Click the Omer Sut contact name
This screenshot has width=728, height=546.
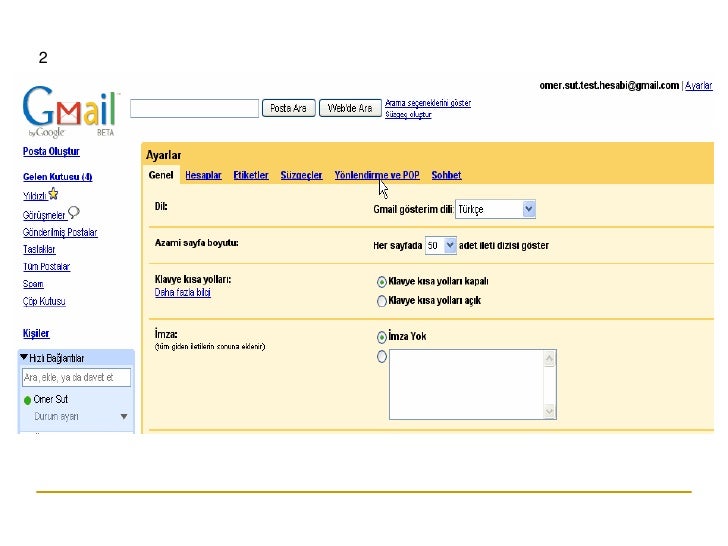(51, 399)
